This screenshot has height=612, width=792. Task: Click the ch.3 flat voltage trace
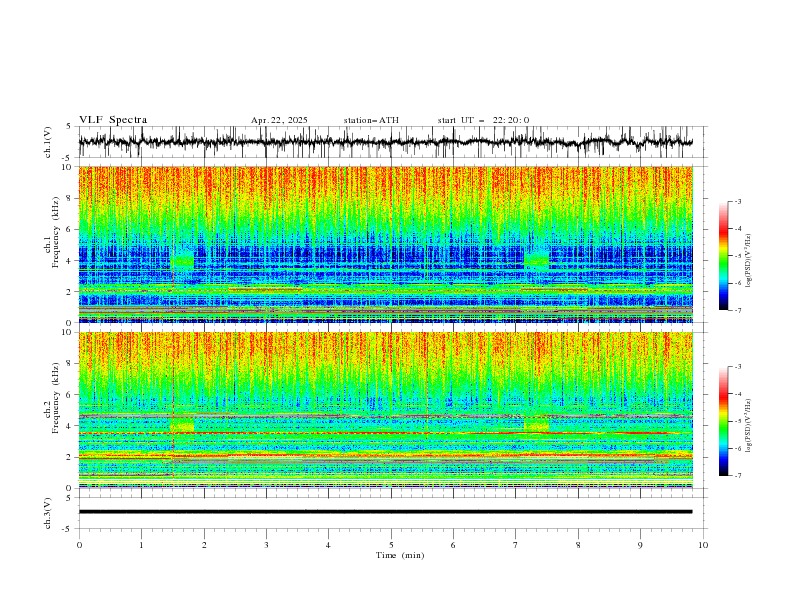(x=385, y=512)
